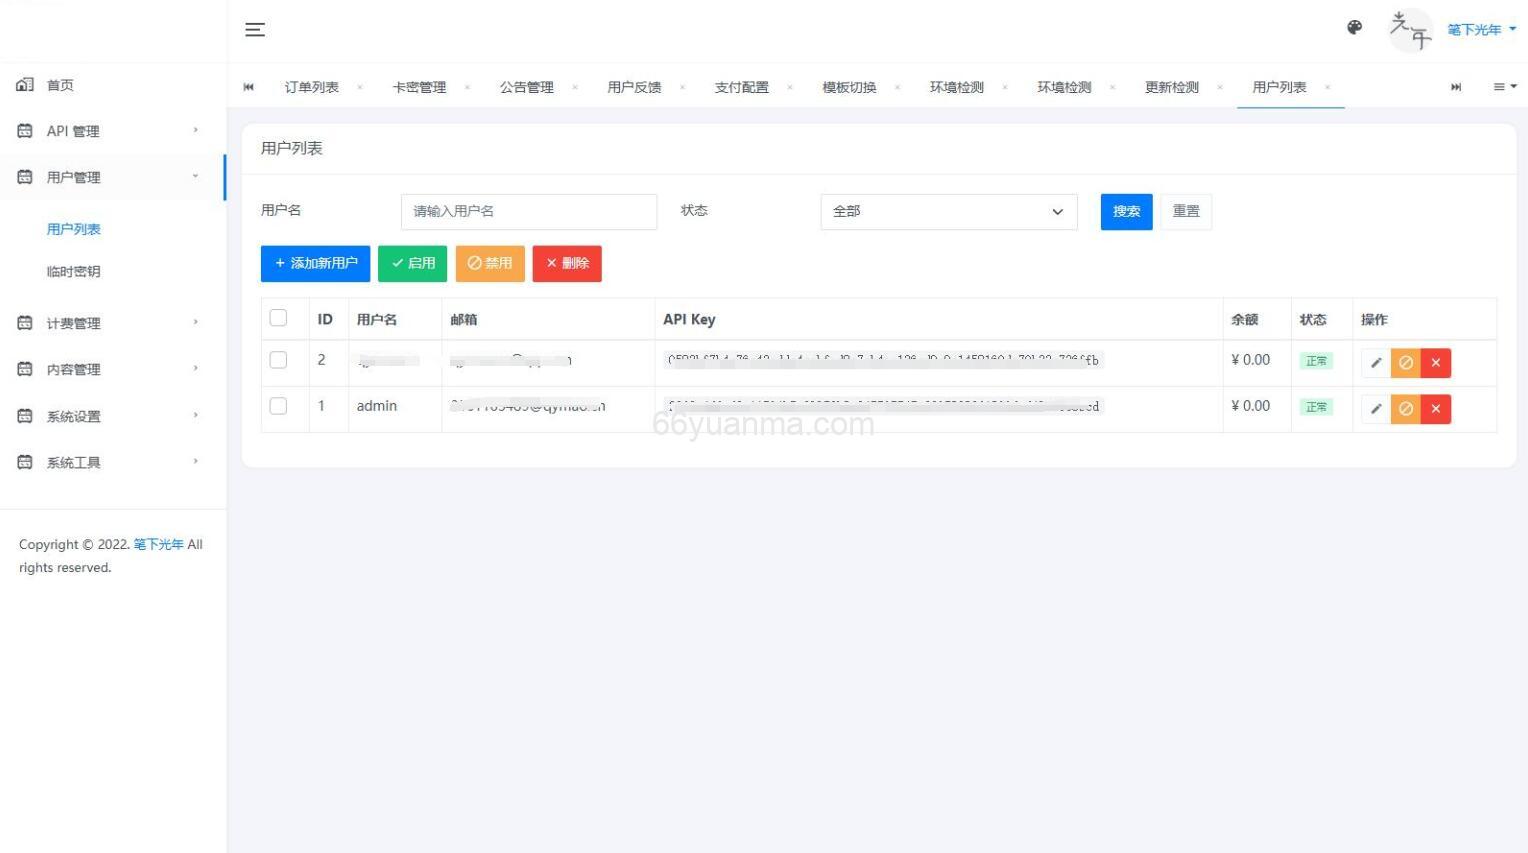Check the select-all checkbox in table header
Viewport: 1528px width, 853px height.
coord(278,317)
